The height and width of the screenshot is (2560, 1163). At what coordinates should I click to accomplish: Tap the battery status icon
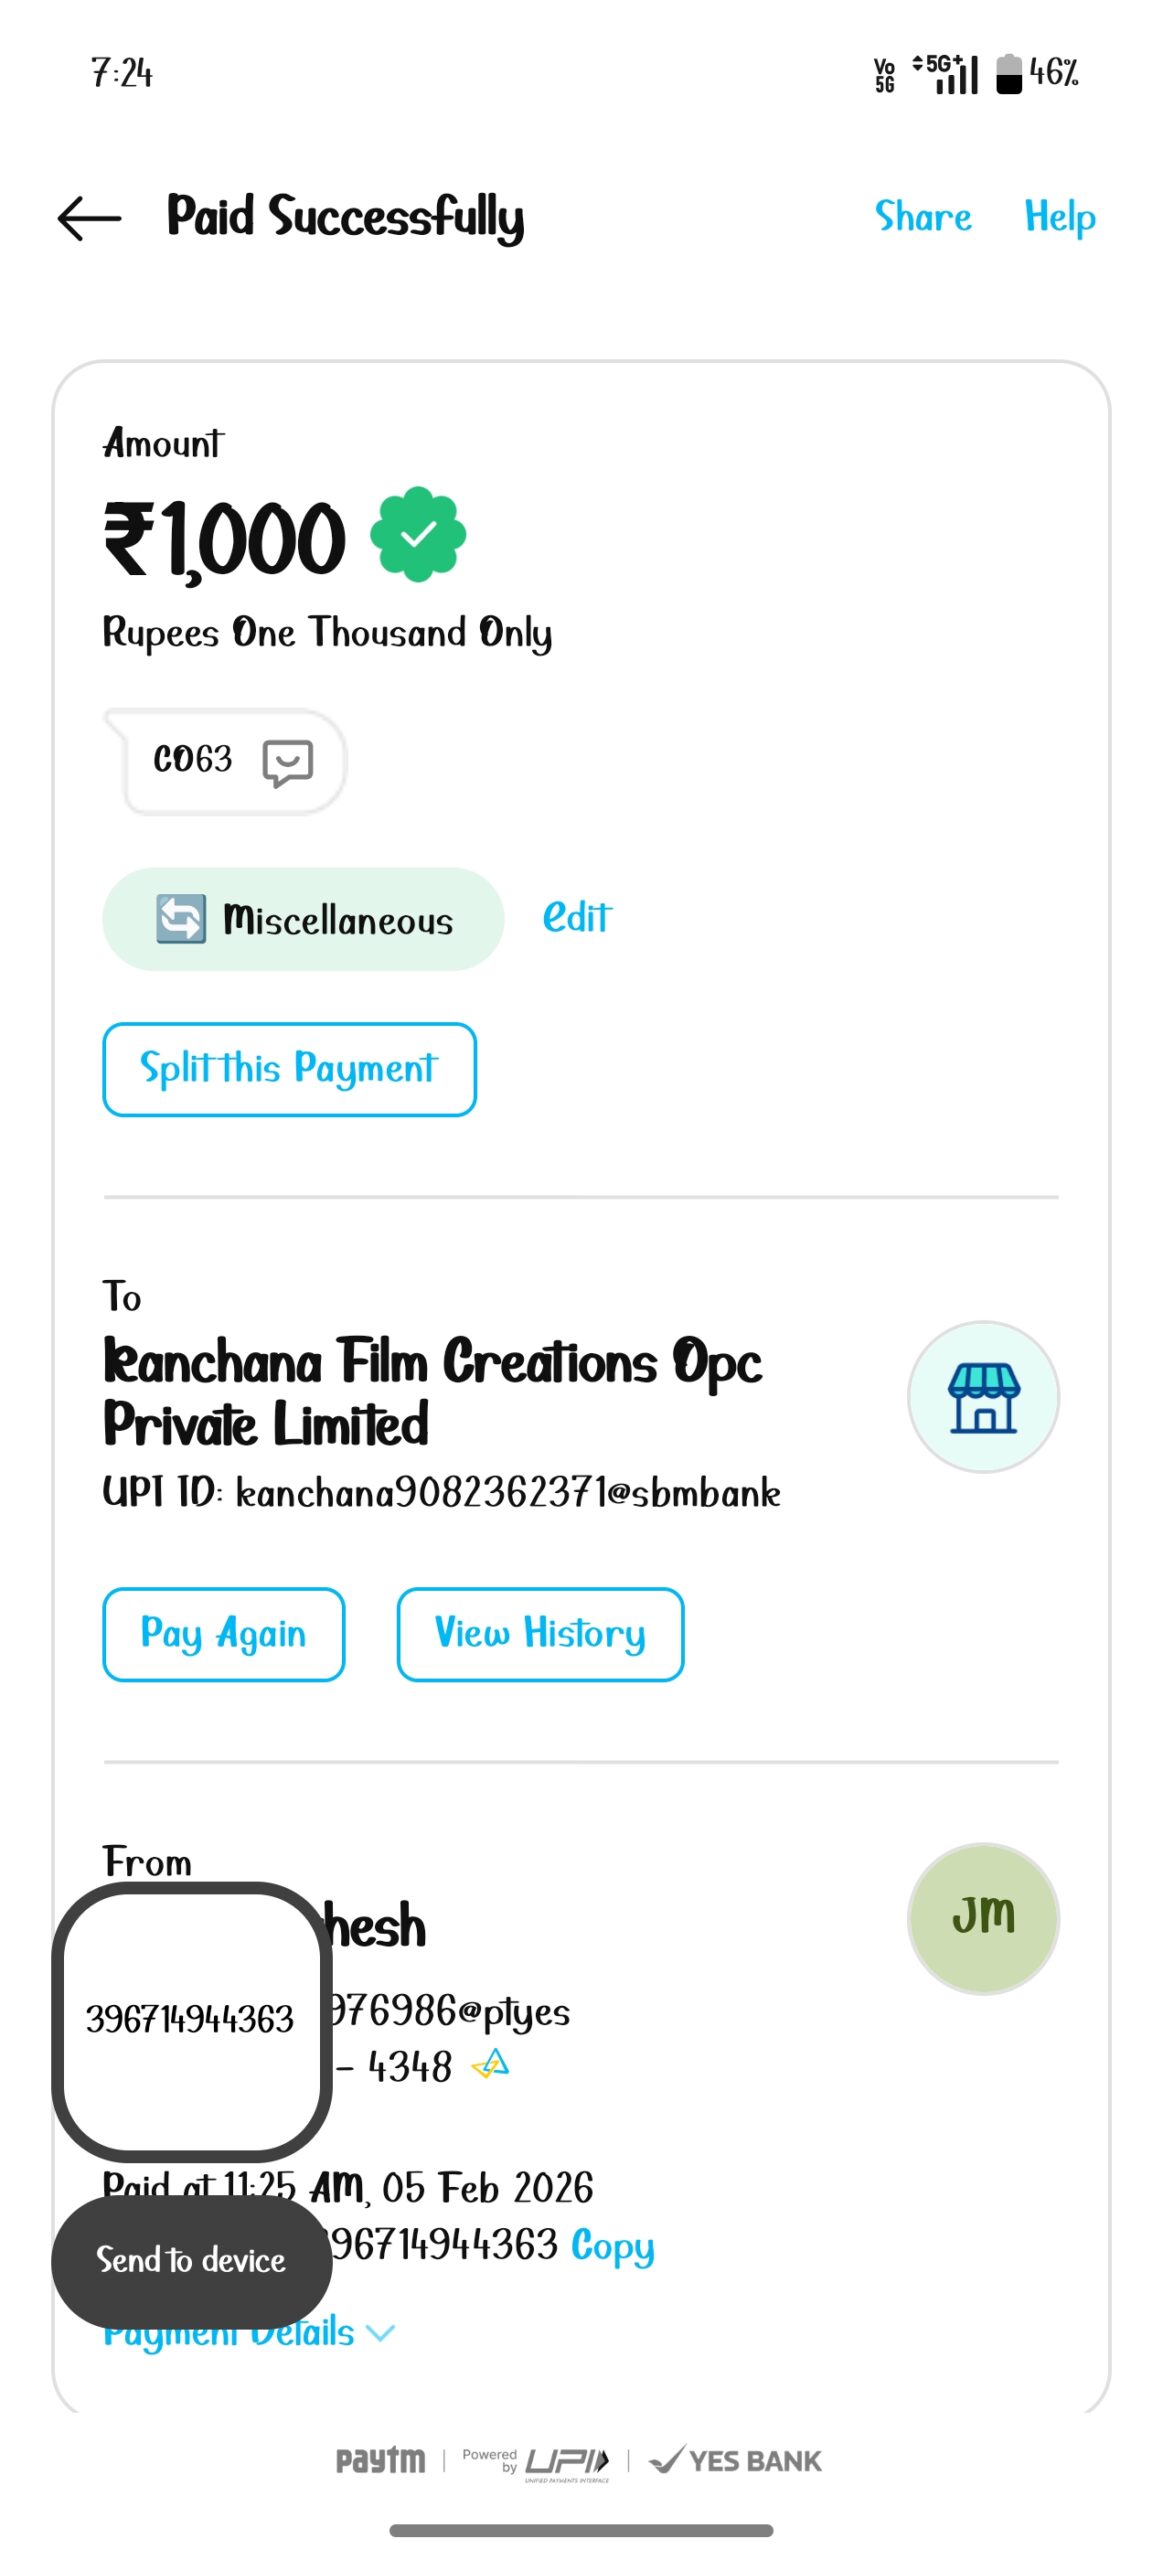pyautogui.click(x=1009, y=74)
